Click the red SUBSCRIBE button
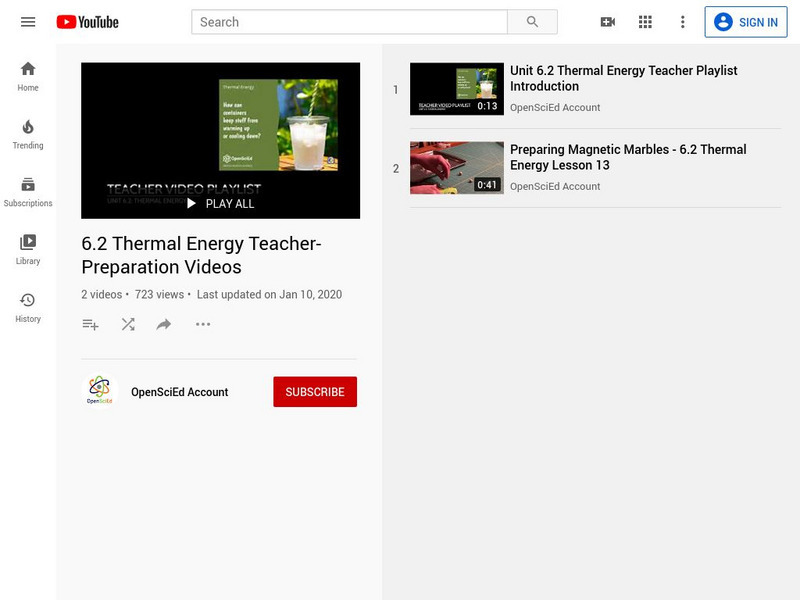This screenshot has width=800, height=600. [x=315, y=391]
